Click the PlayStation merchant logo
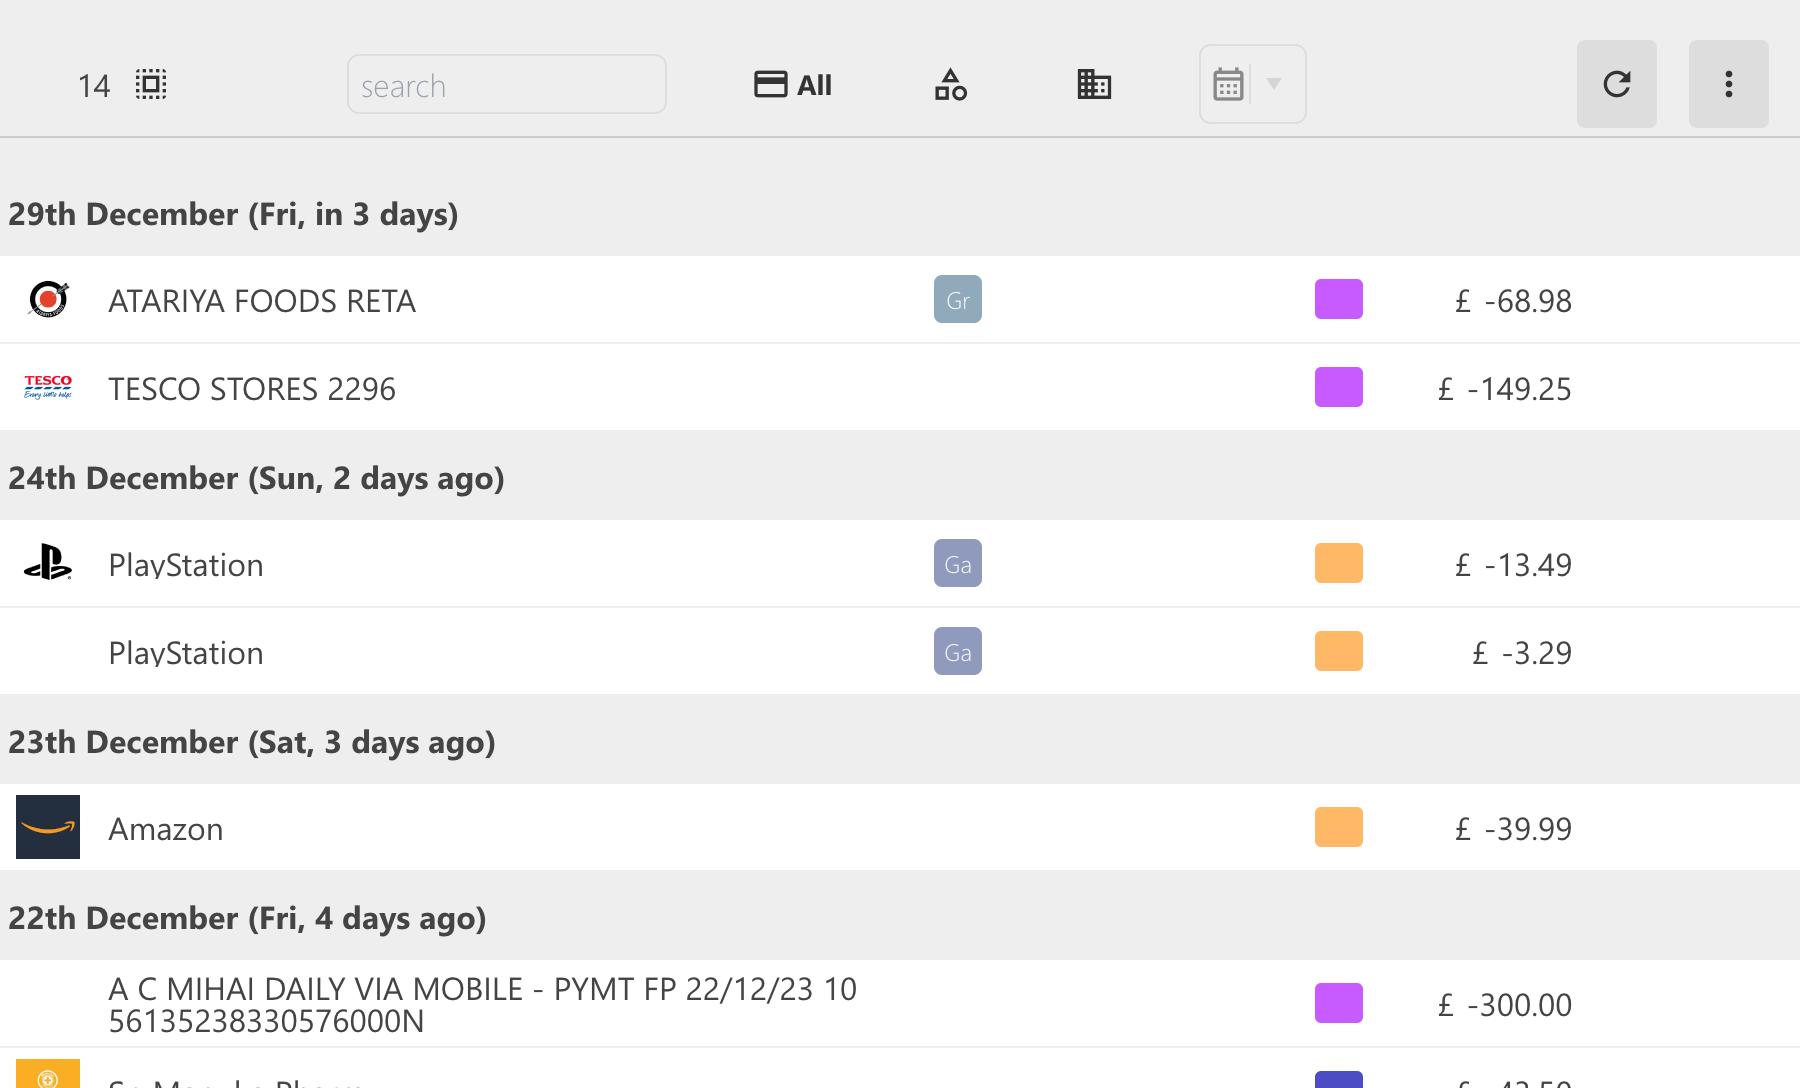1800x1088 pixels. (x=47, y=563)
